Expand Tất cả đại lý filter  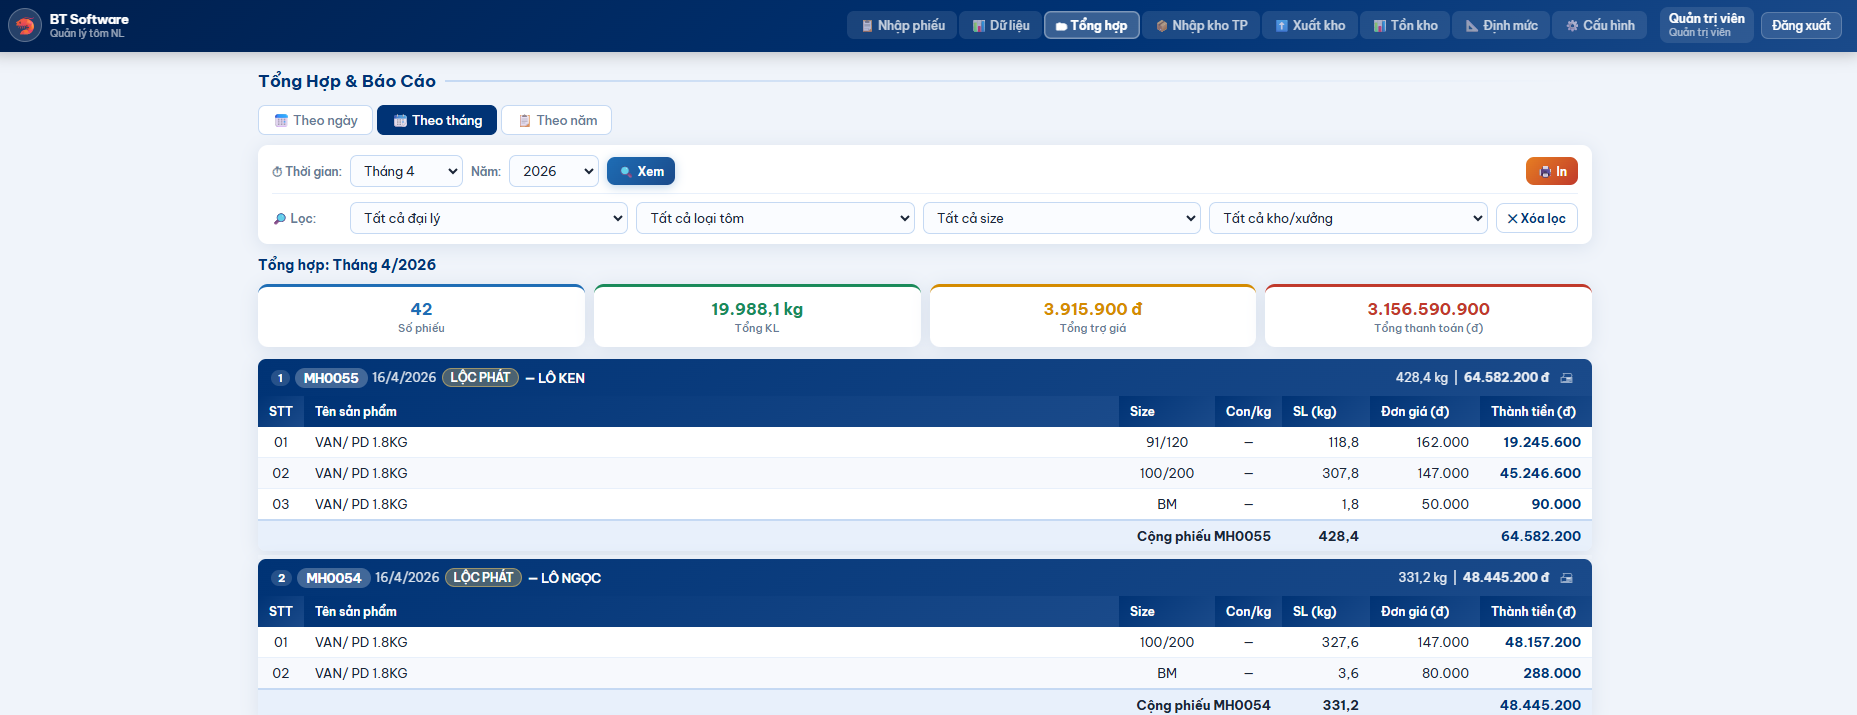point(488,218)
